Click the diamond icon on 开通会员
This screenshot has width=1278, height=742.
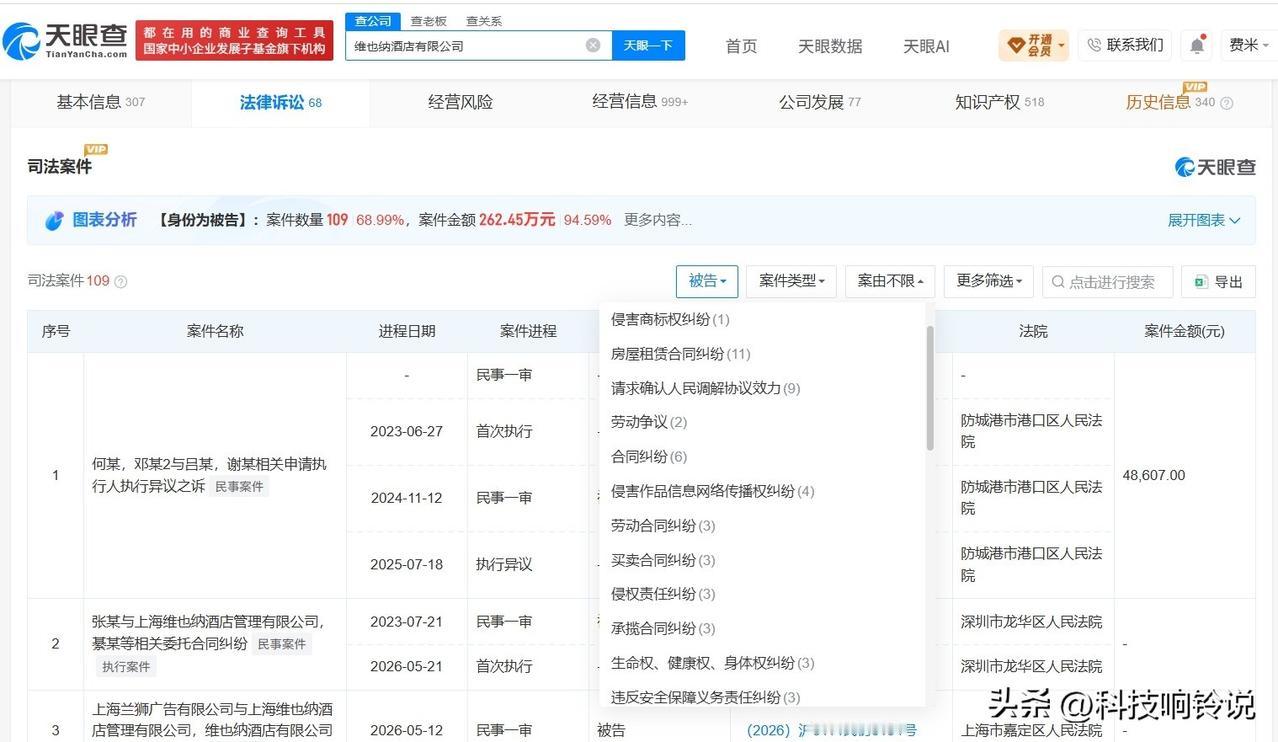pyautogui.click(x=1016, y=45)
